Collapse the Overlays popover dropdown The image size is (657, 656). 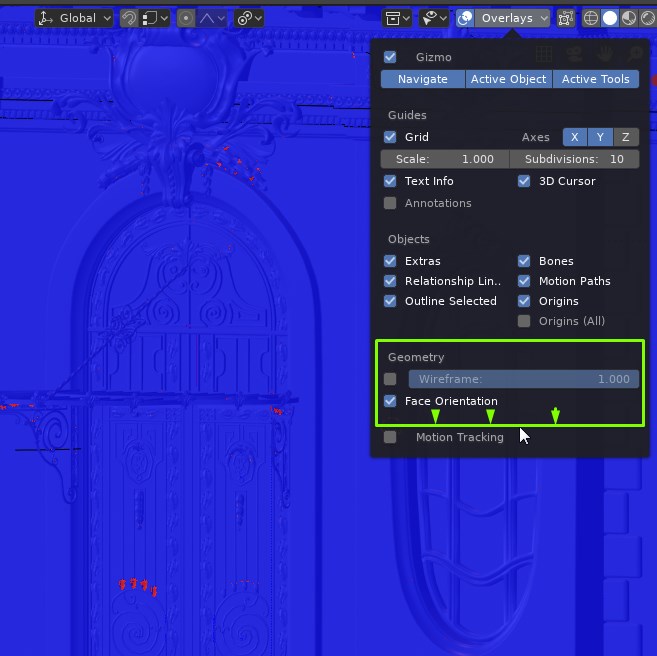512,18
